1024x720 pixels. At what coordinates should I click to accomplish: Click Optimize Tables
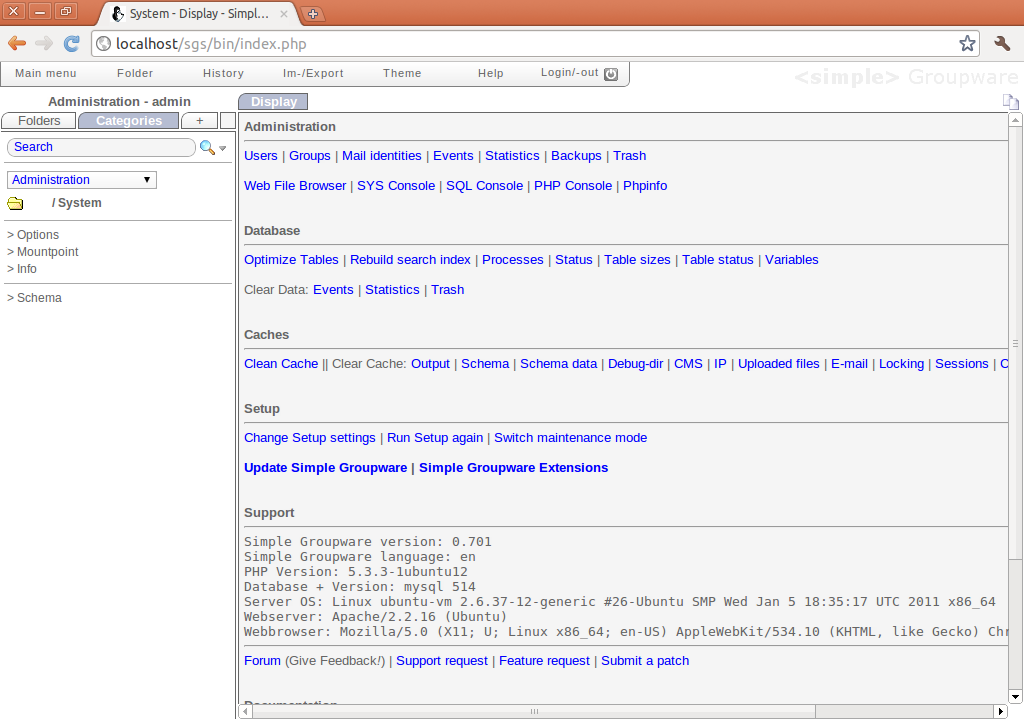[x=291, y=259]
